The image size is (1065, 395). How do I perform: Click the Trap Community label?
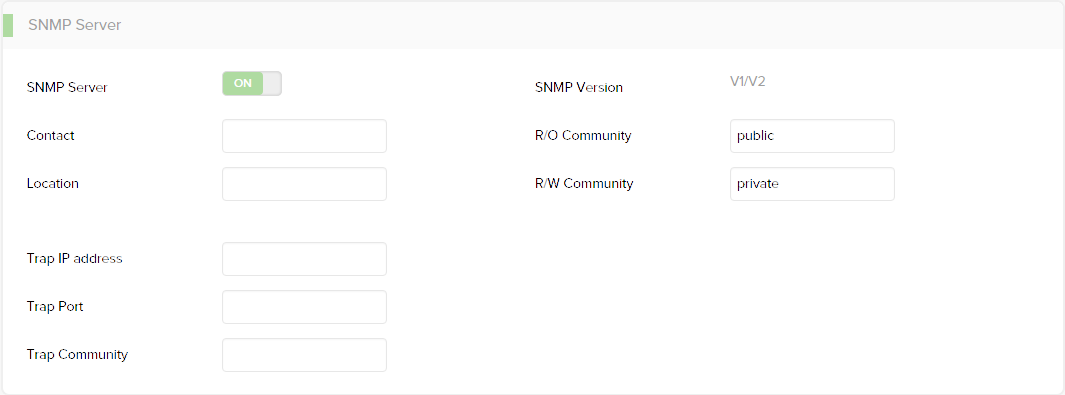coord(77,355)
